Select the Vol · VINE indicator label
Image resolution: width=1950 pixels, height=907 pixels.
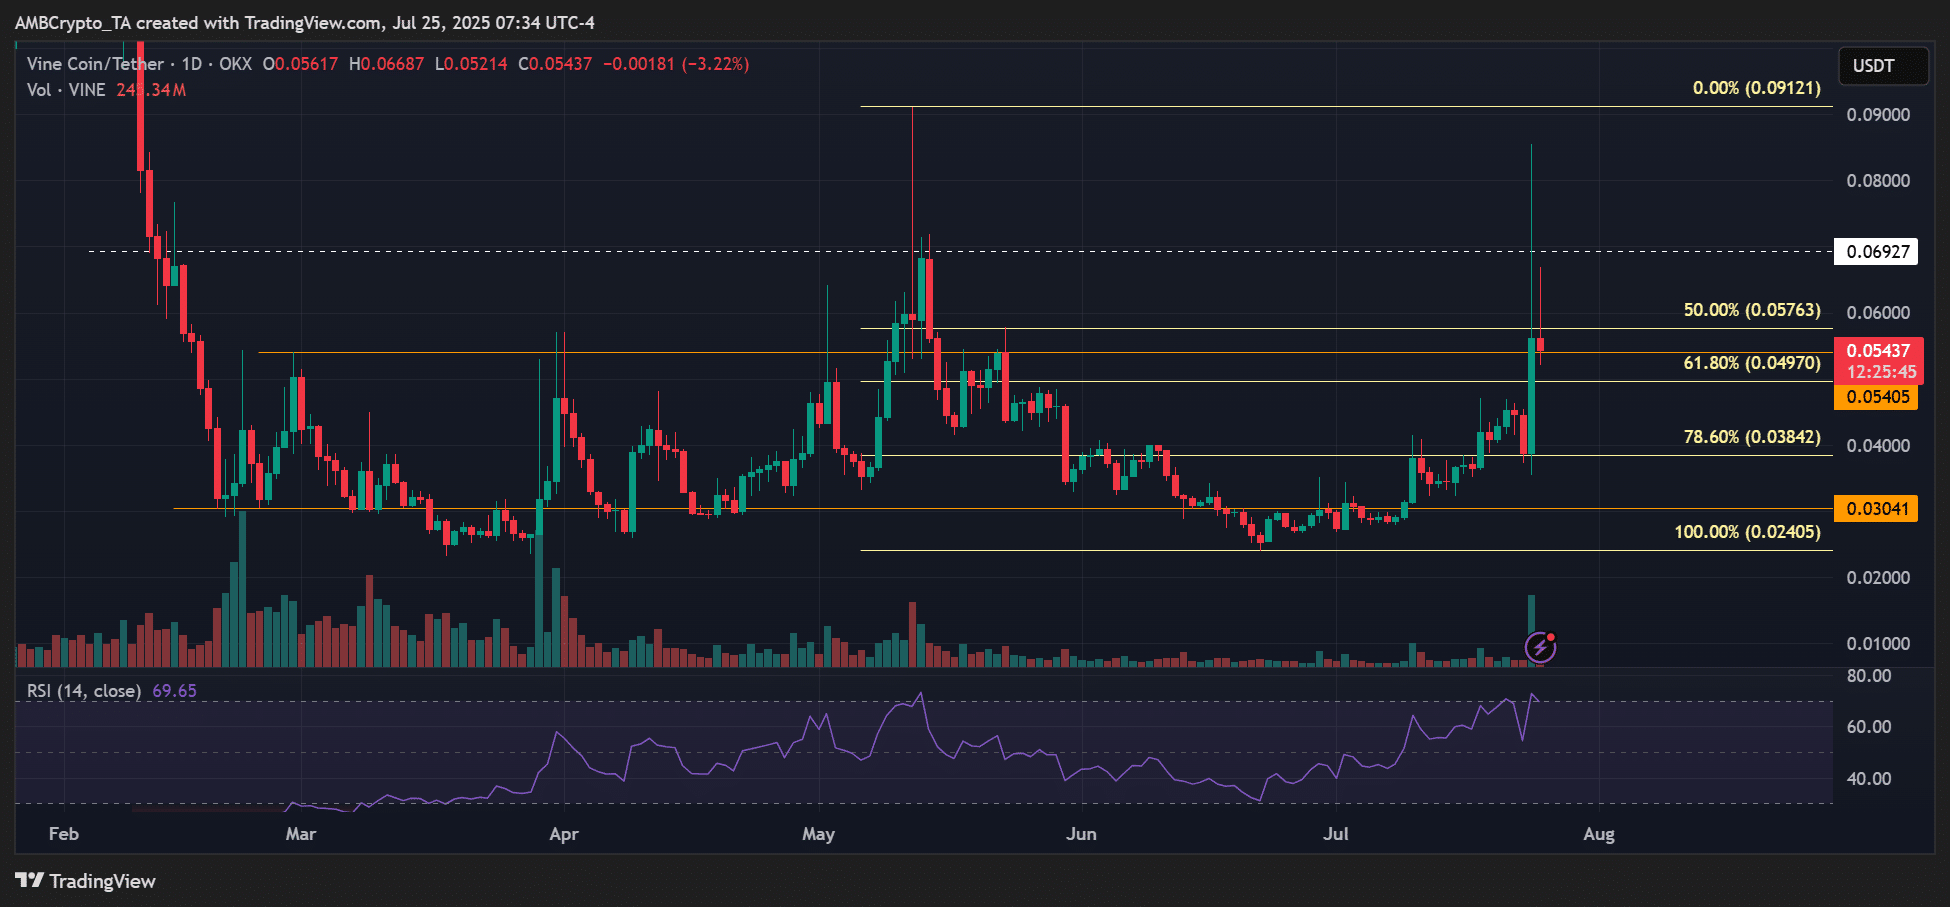pos(66,90)
